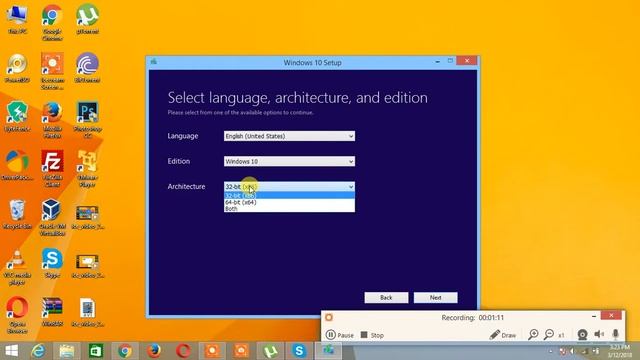The width and height of the screenshot is (640, 360).
Task: Click the PowerISO desktop shortcut
Action: coord(17,68)
